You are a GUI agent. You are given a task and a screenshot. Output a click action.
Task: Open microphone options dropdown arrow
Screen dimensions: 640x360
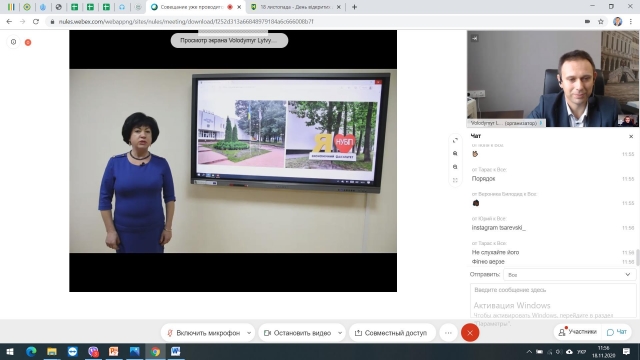coord(249,333)
